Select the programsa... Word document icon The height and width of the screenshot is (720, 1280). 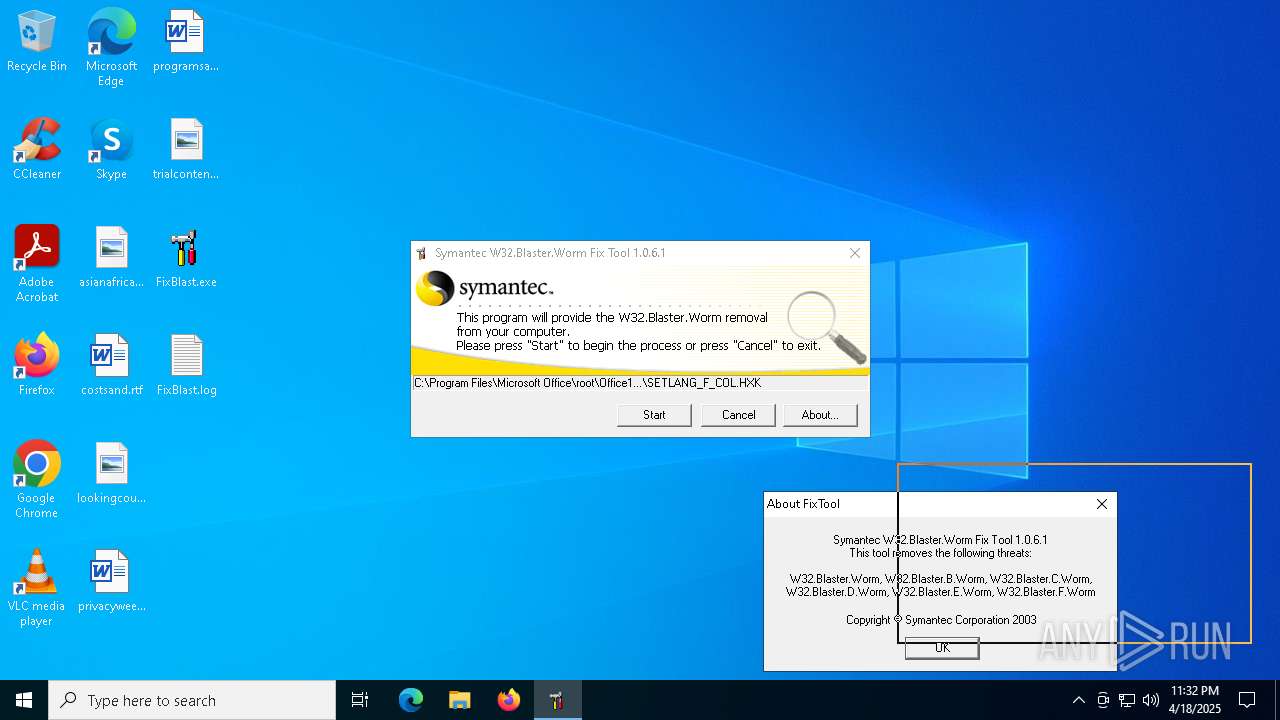click(x=186, y=42)
